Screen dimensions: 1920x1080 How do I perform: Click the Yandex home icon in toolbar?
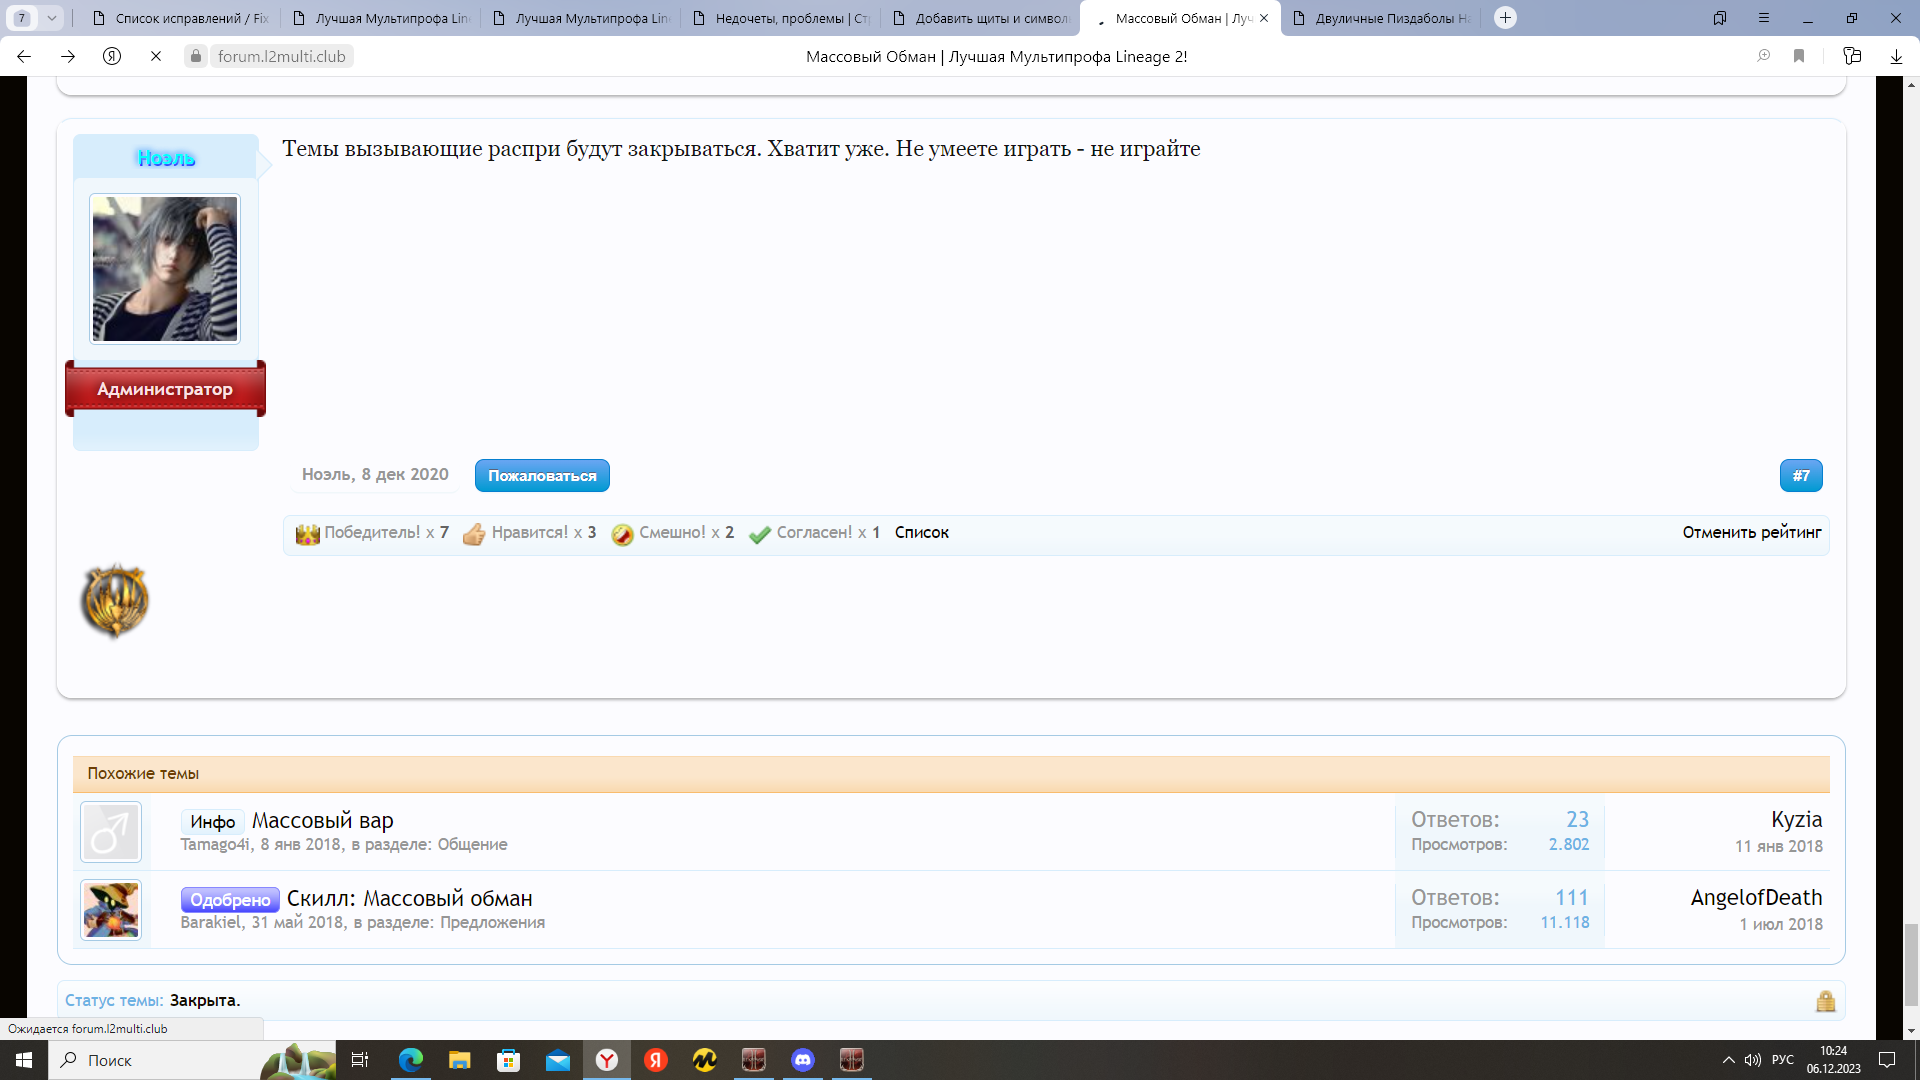(x=112, y=57)
